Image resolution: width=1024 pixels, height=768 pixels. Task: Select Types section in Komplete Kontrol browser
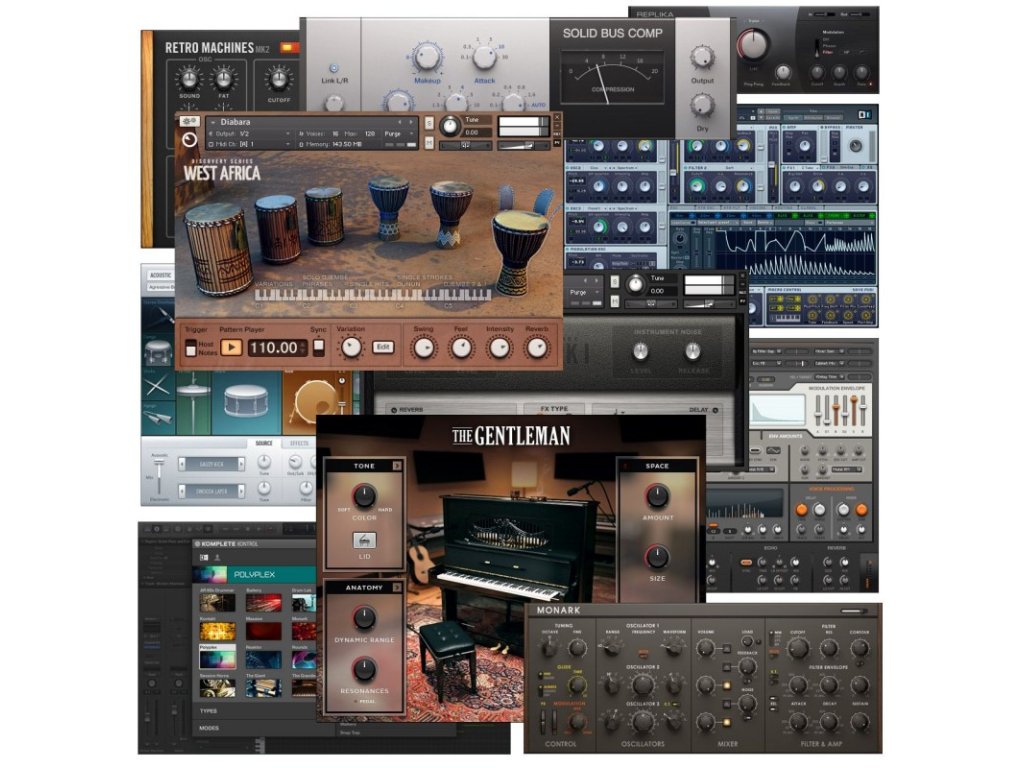(x=210, y=711)
